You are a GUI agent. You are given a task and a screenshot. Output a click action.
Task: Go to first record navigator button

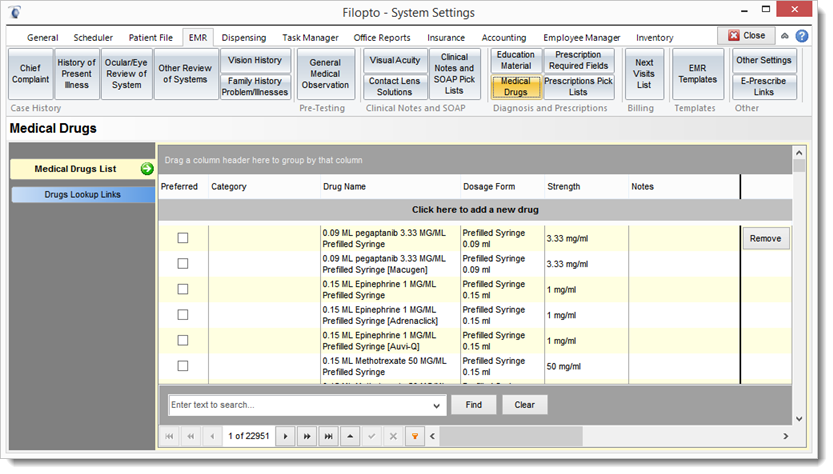tap(169, 436)
